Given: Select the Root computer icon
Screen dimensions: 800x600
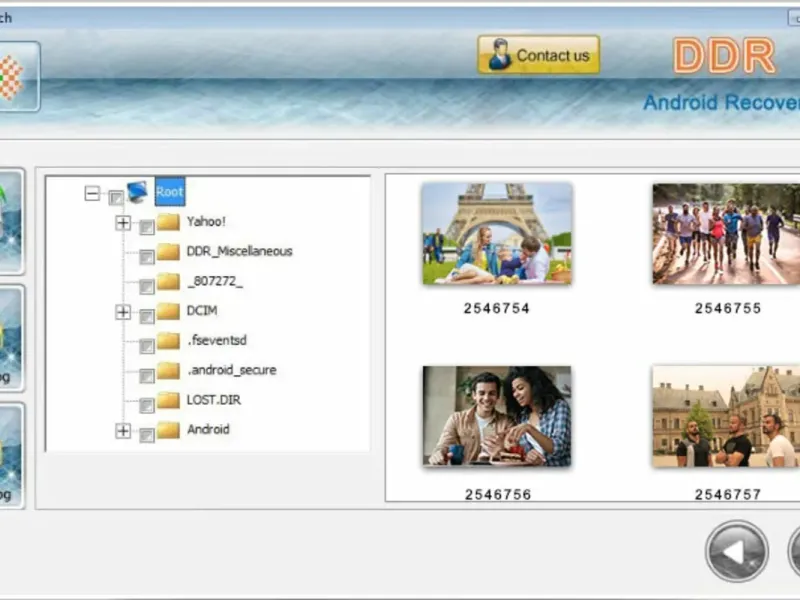Looking at the screenshot, I should point(138,192).
